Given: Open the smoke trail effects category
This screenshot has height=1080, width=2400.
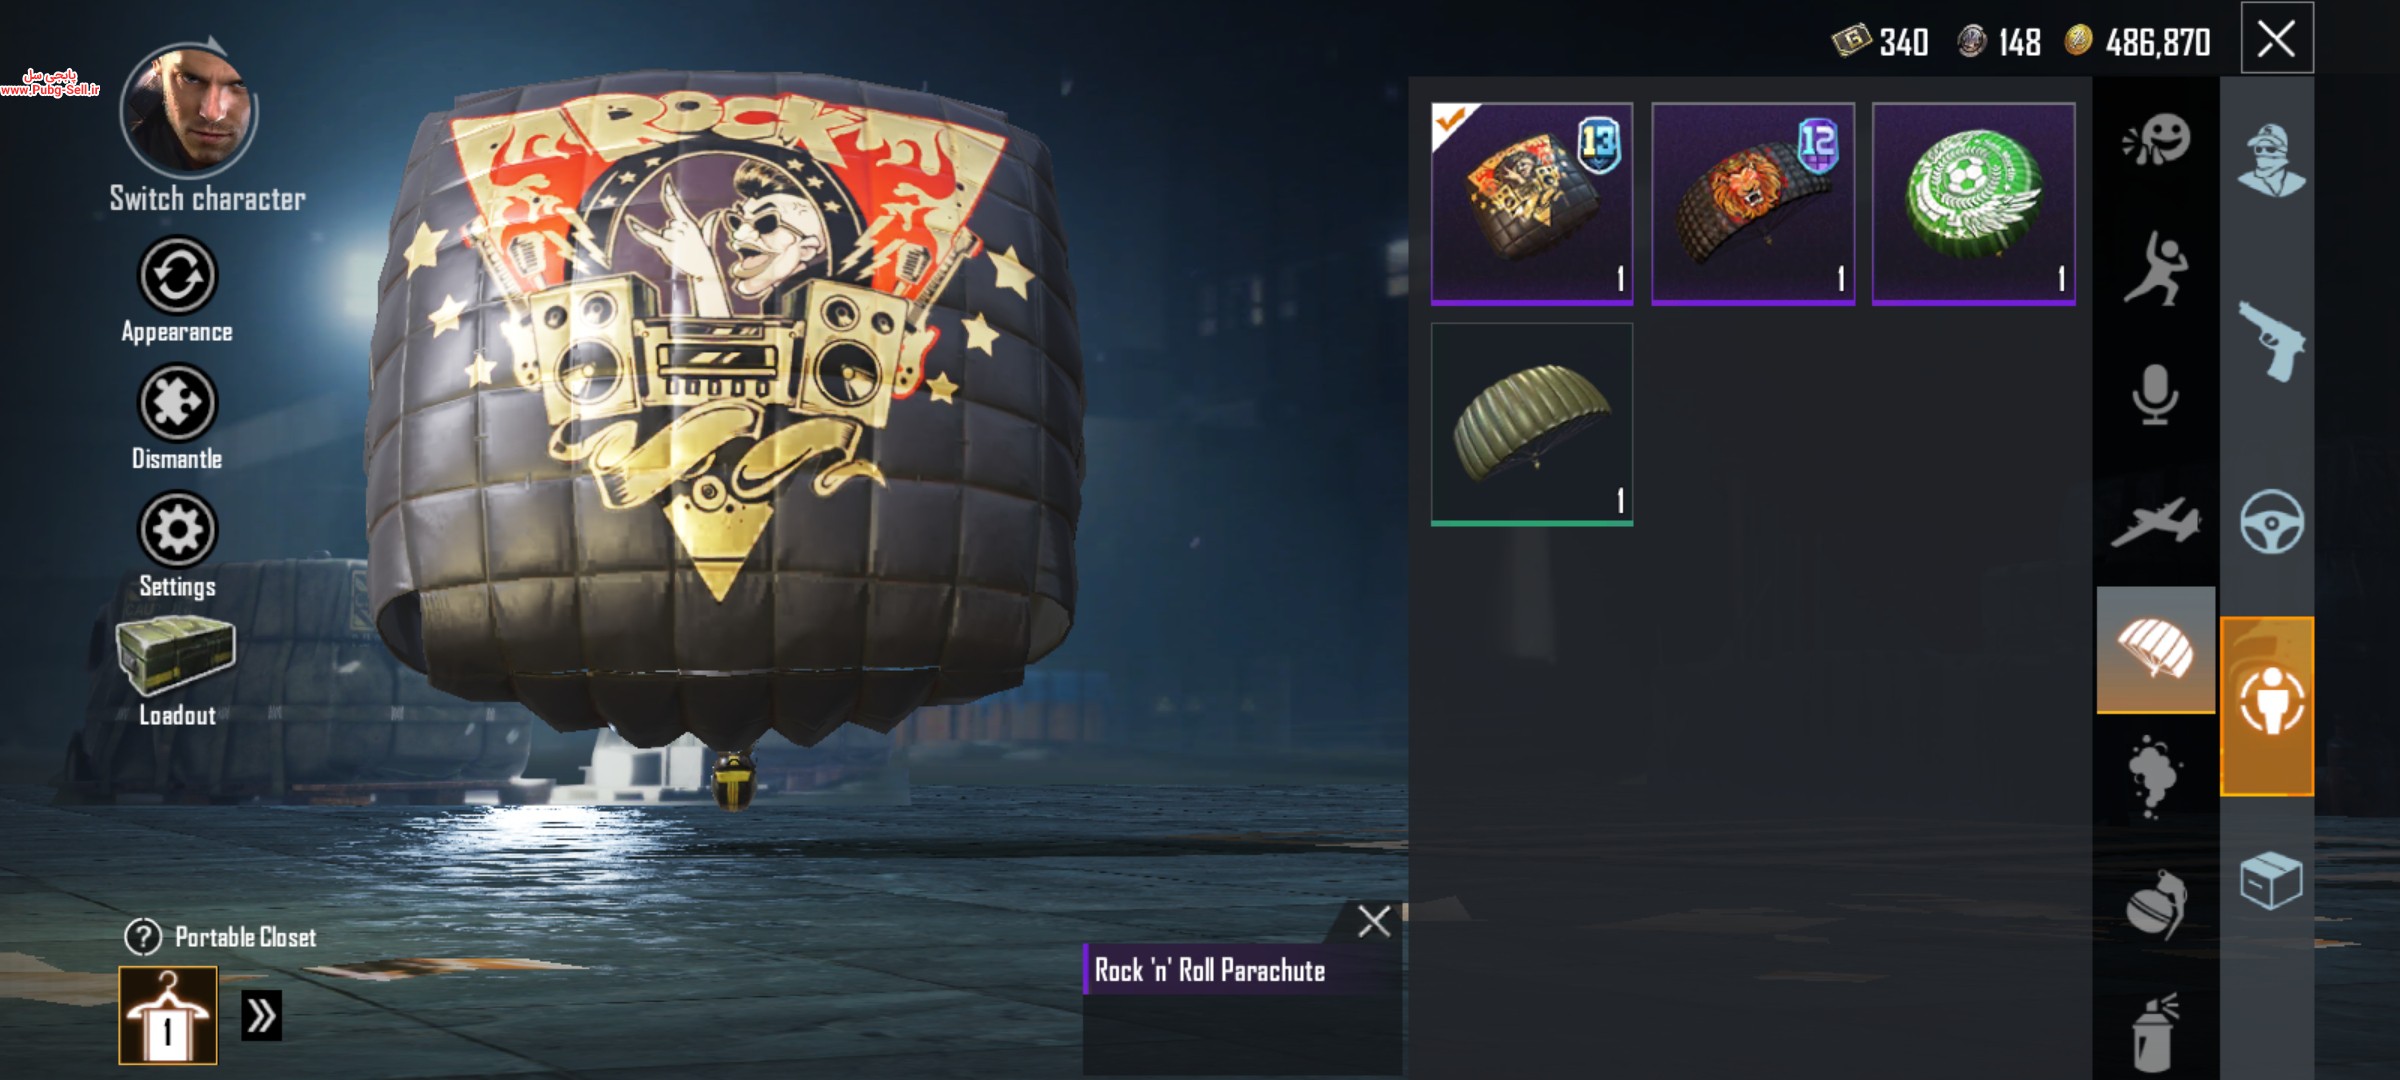Looking at the screenshot, I should (2155, 777).
